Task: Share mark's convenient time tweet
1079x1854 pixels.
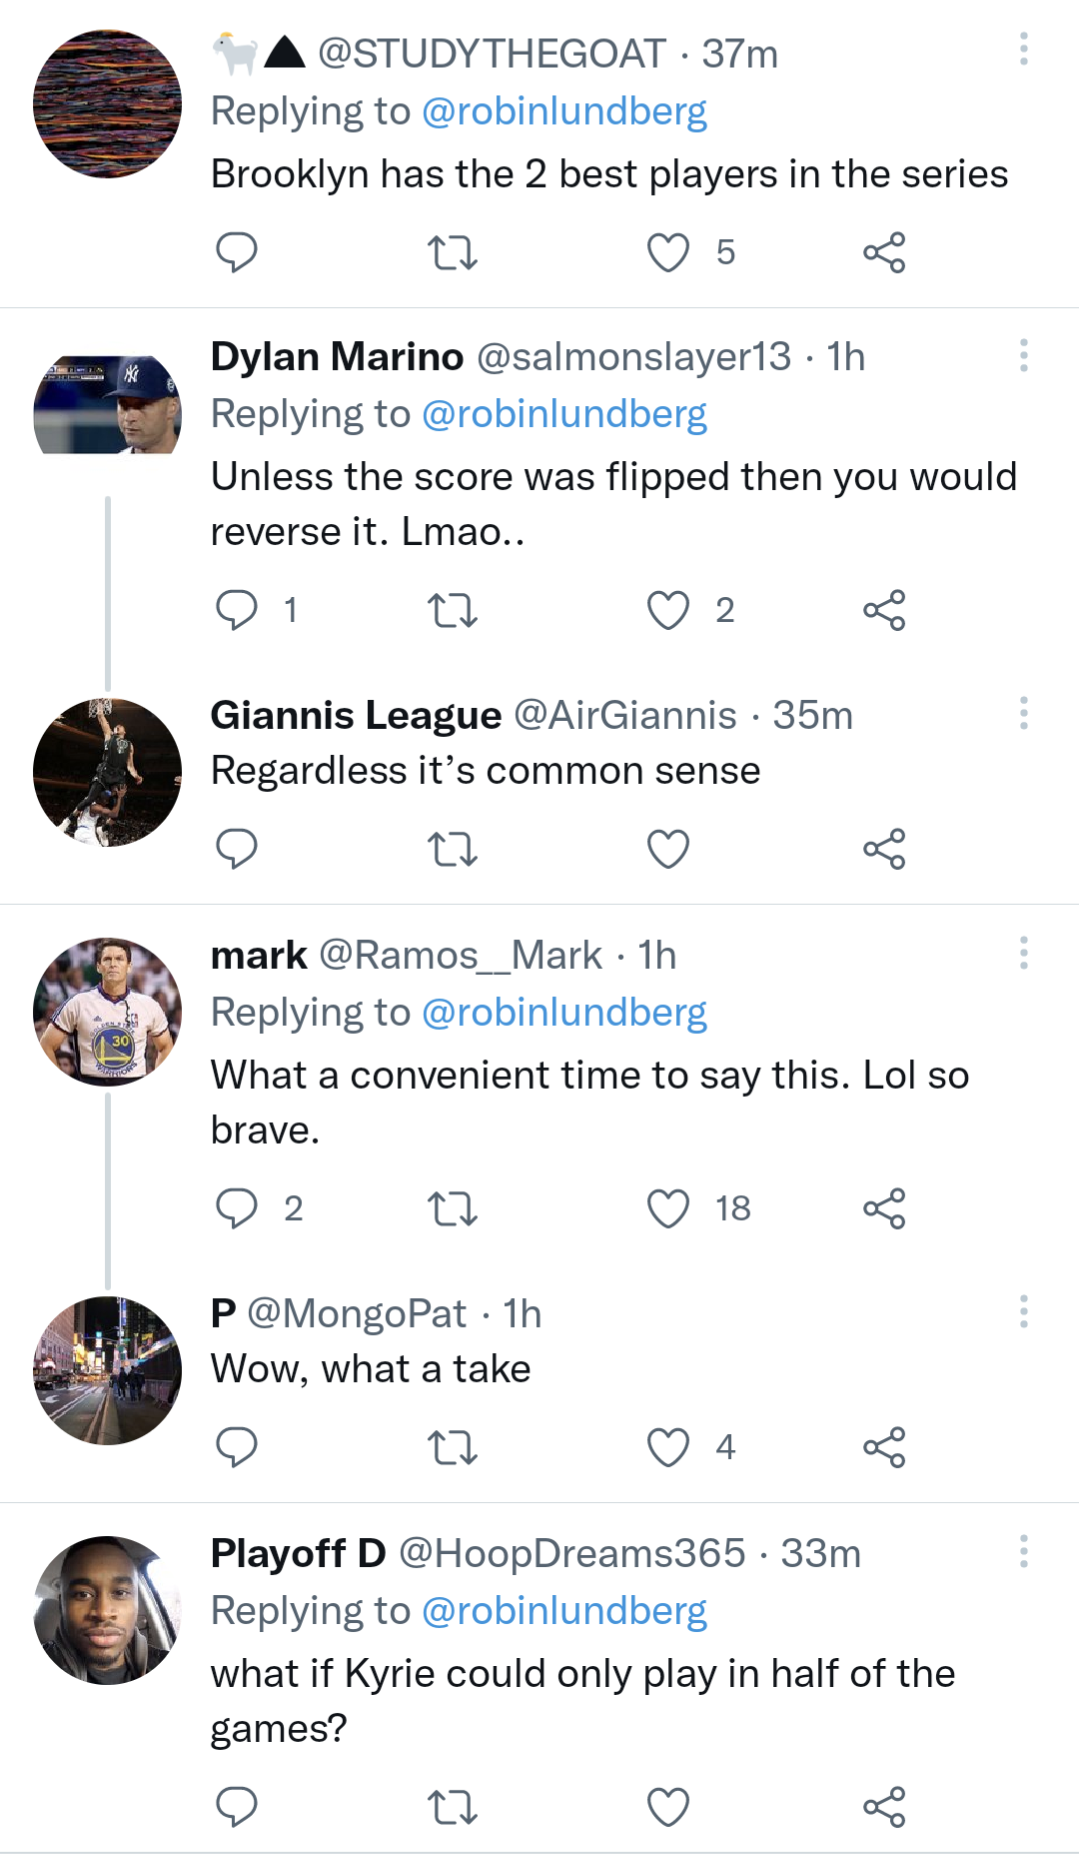Action: 884,1208
